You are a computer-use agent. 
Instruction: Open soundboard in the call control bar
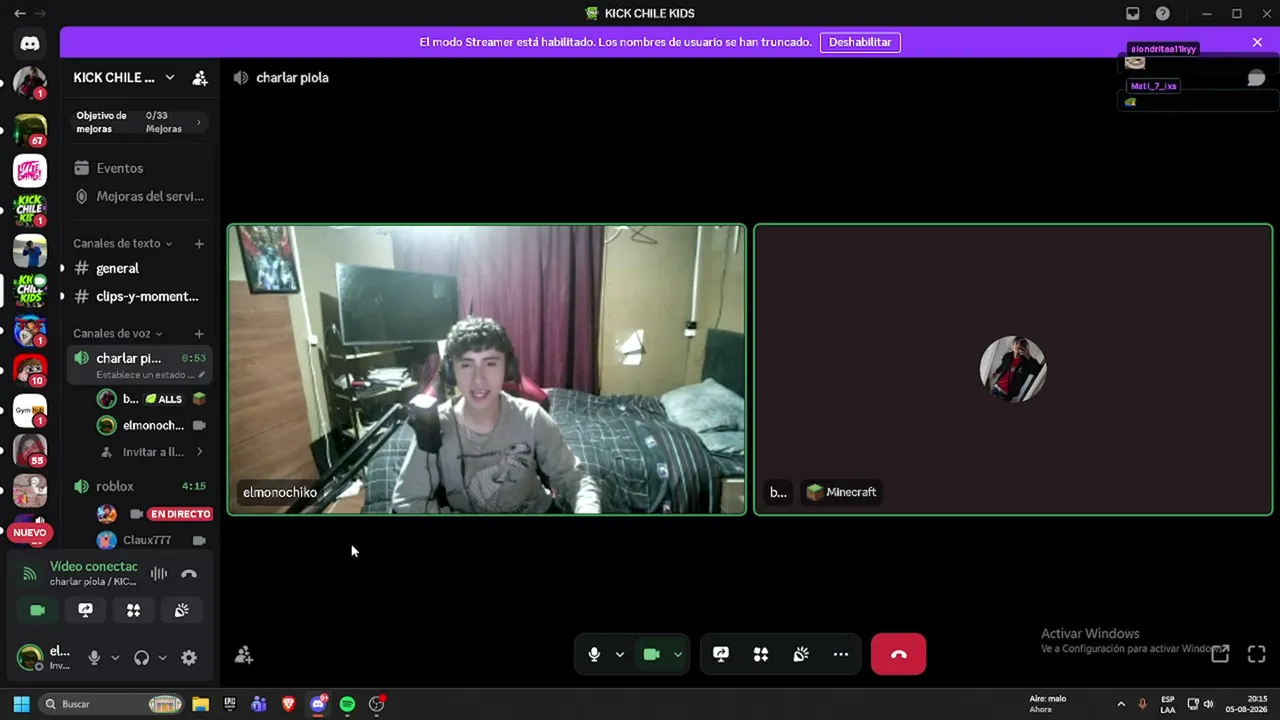pos(801,654)
